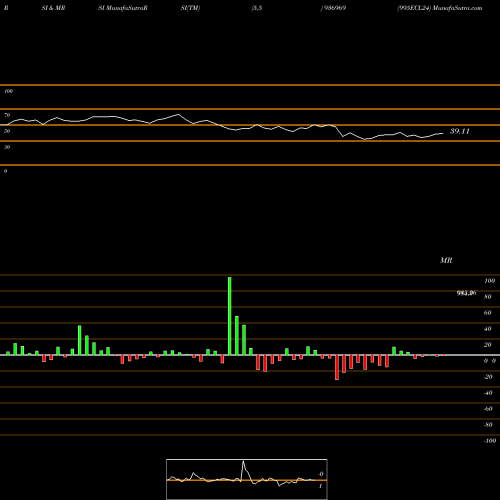The image size is (500, 500).
Task: Click the 983.26 price label
Action: [x=466, y=293]
